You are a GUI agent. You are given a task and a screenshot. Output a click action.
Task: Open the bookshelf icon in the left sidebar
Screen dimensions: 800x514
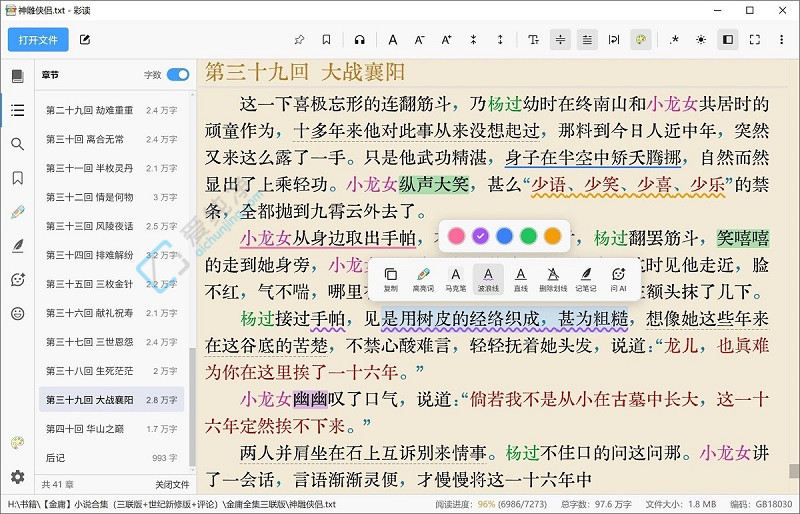[17, 76]
